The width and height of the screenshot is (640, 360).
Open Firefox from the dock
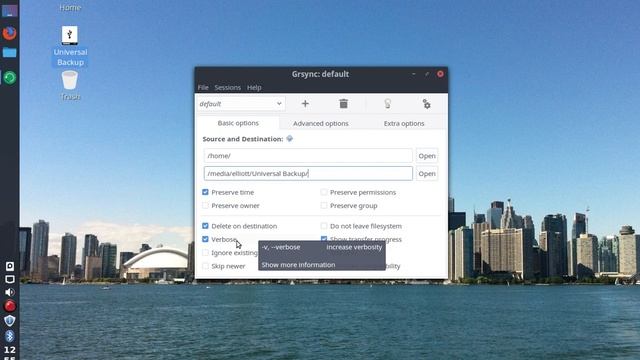(10, 33)
